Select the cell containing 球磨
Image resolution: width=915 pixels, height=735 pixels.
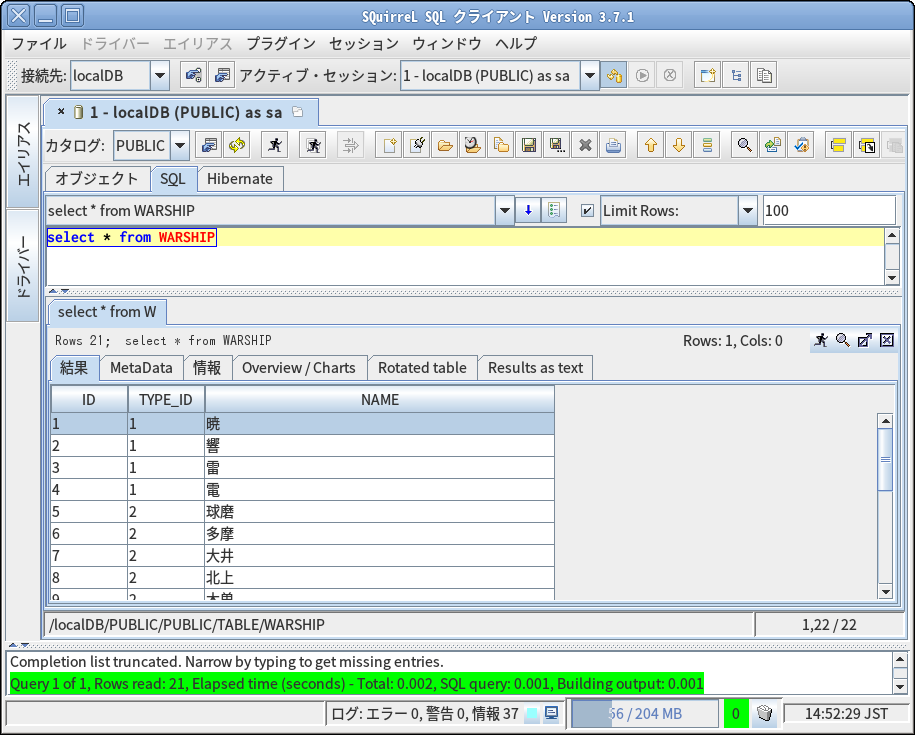point(379,512)
